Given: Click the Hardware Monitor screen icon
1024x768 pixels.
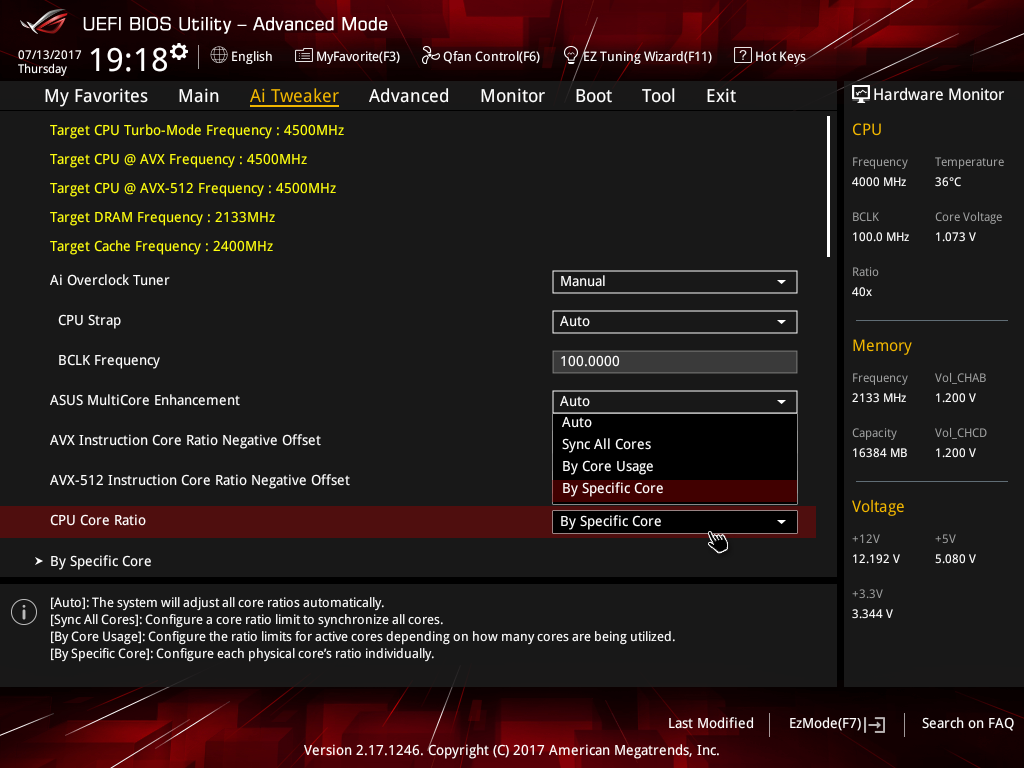Looking at the screenshot, I should click(x=861, y=95).
